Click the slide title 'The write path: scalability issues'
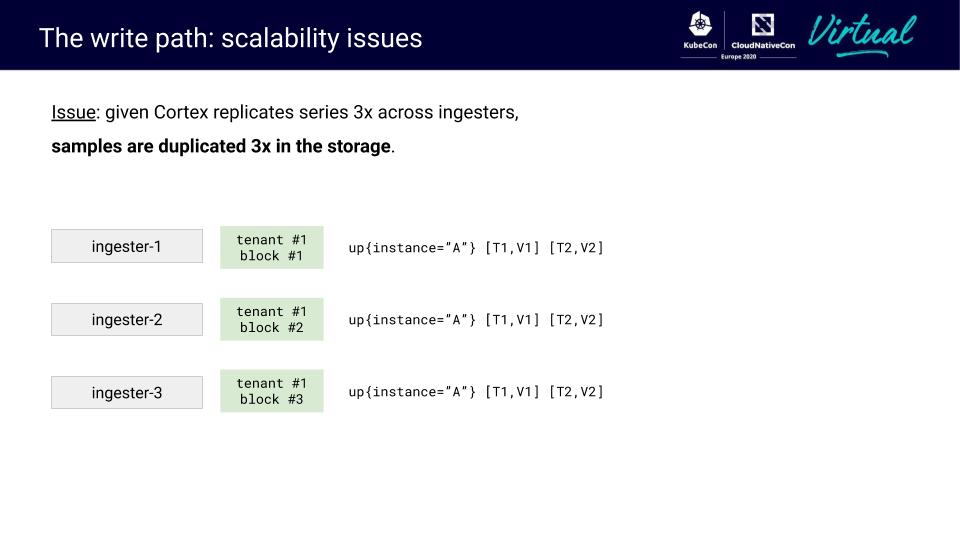 click(x=230, y=38)
